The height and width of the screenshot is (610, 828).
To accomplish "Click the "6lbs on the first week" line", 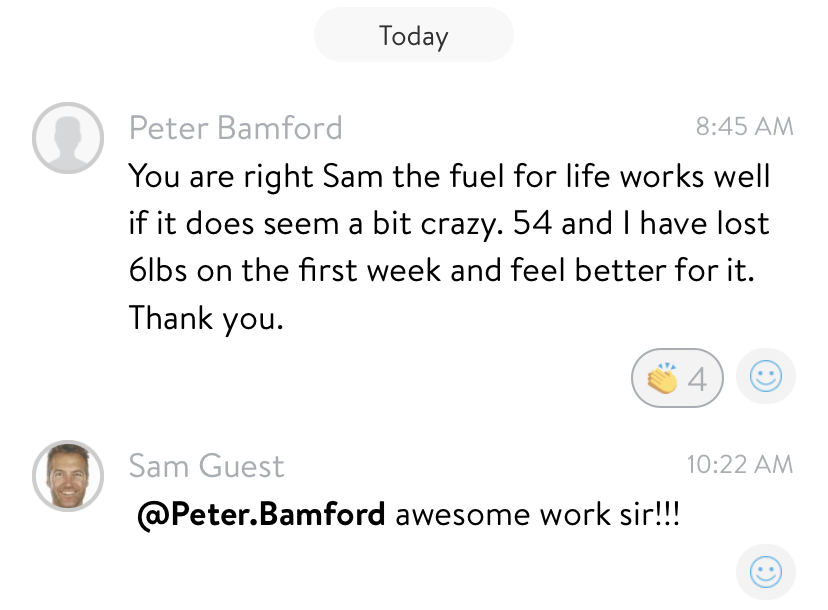I will point(441,270).
